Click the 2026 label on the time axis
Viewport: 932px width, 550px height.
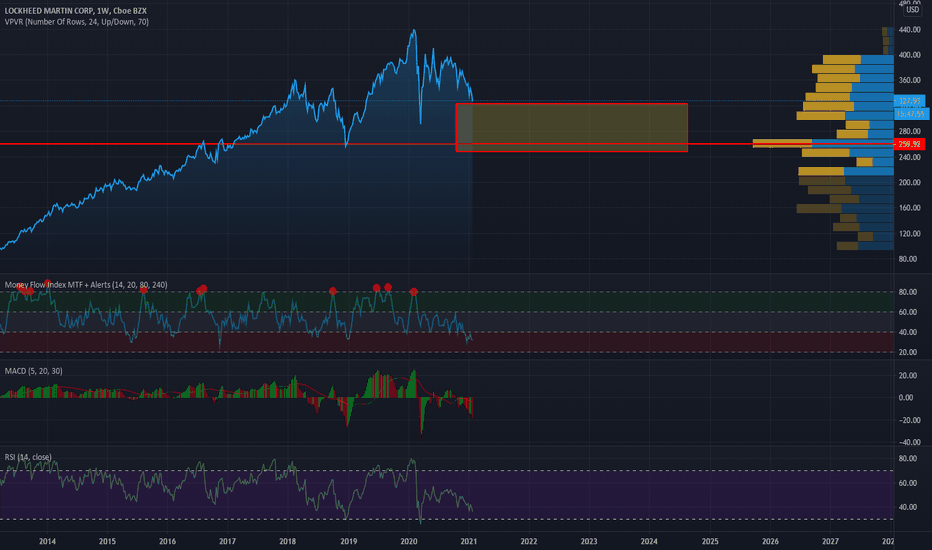click(770, 541)
